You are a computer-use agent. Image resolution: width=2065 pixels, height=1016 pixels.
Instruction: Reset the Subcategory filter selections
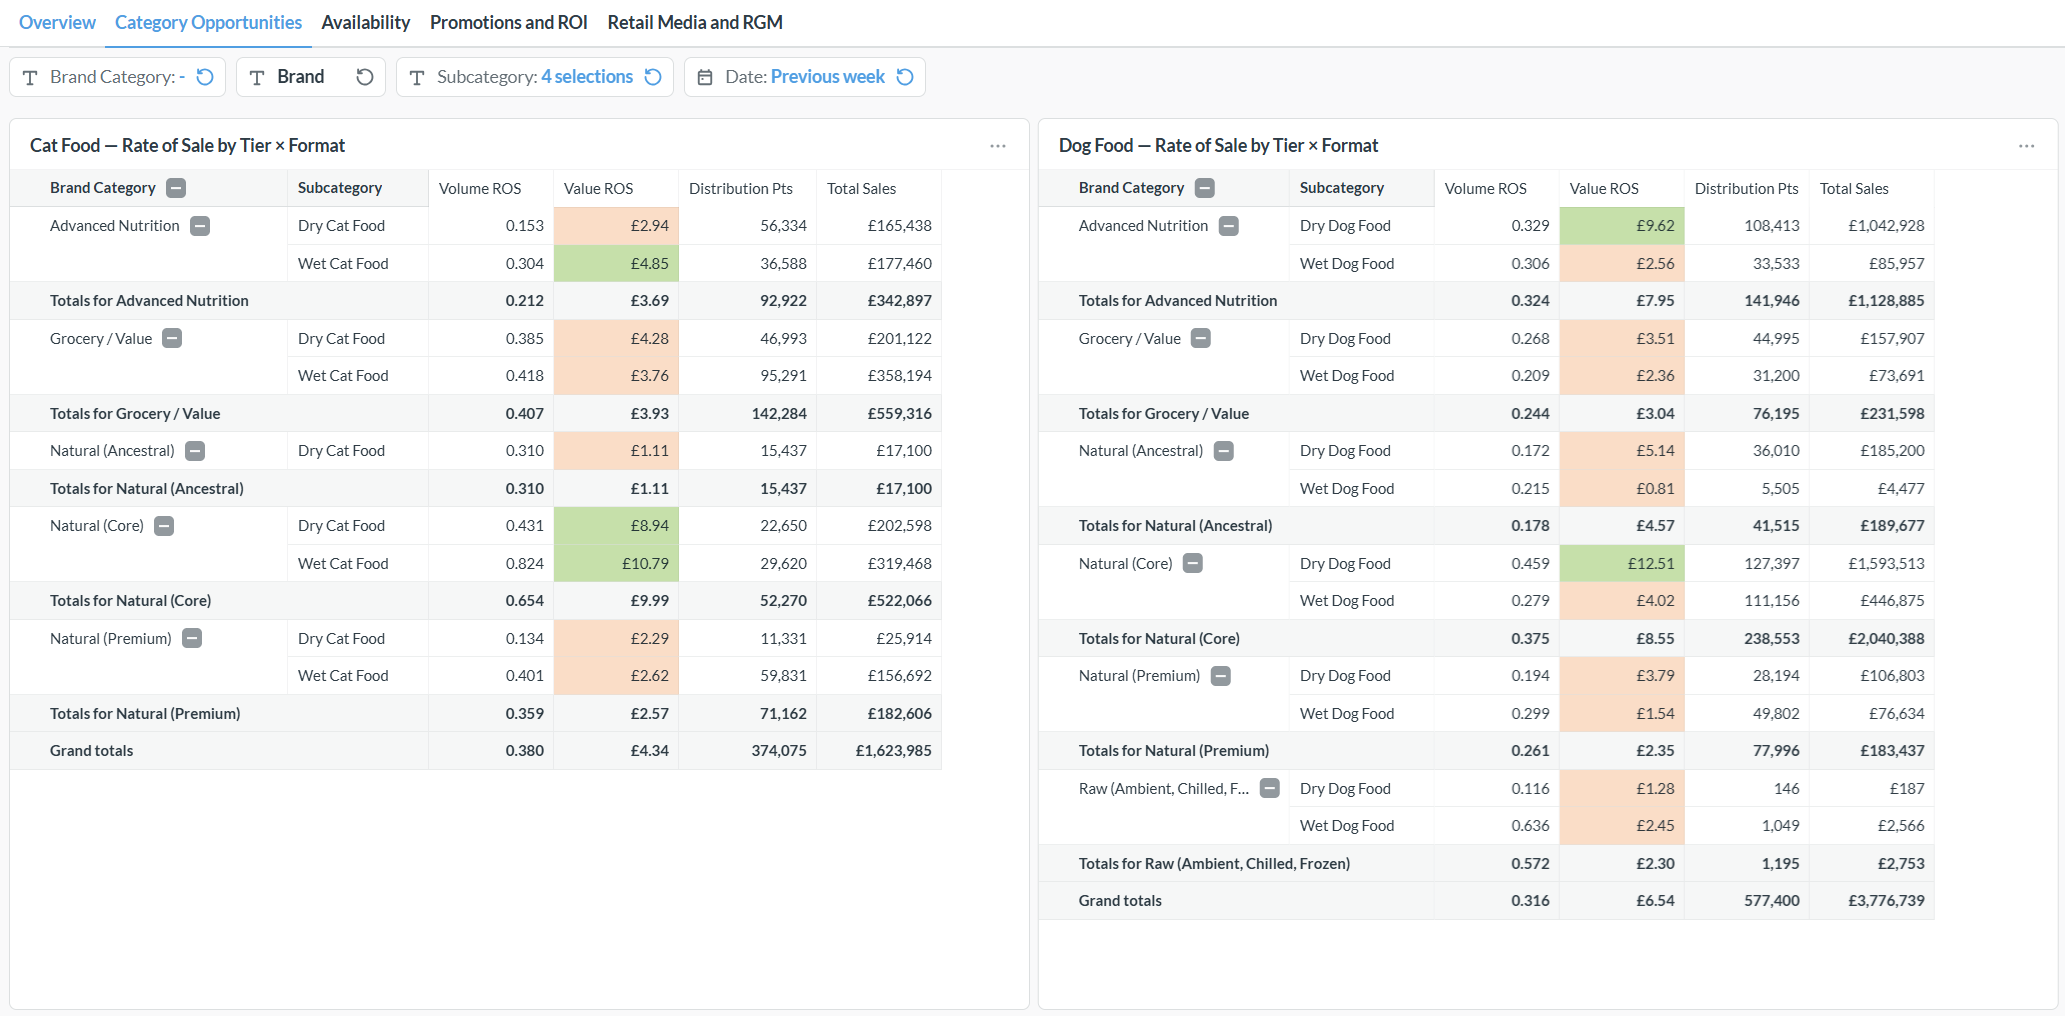click(x=653, y=77)
